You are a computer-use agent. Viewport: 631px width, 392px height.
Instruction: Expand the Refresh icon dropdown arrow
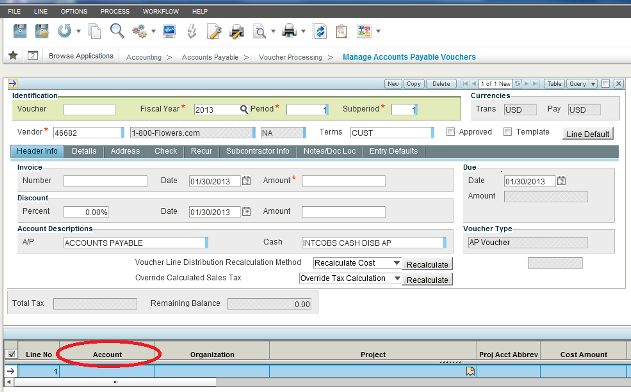click(78, 31)
